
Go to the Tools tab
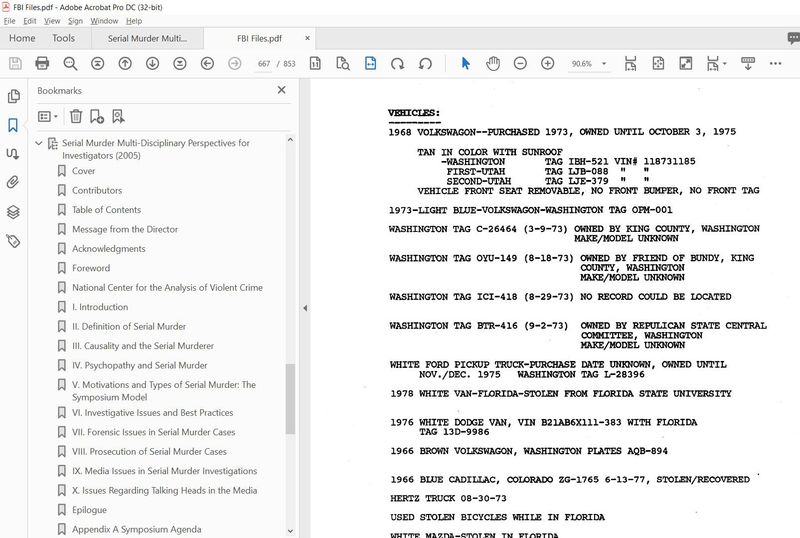[63, 38]
